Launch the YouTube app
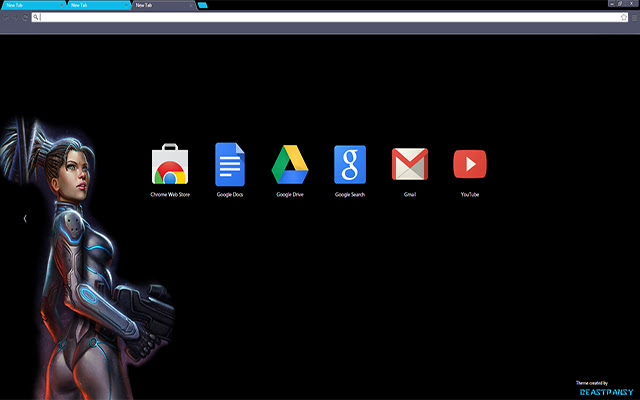640x400 pixels. (470, 164)
